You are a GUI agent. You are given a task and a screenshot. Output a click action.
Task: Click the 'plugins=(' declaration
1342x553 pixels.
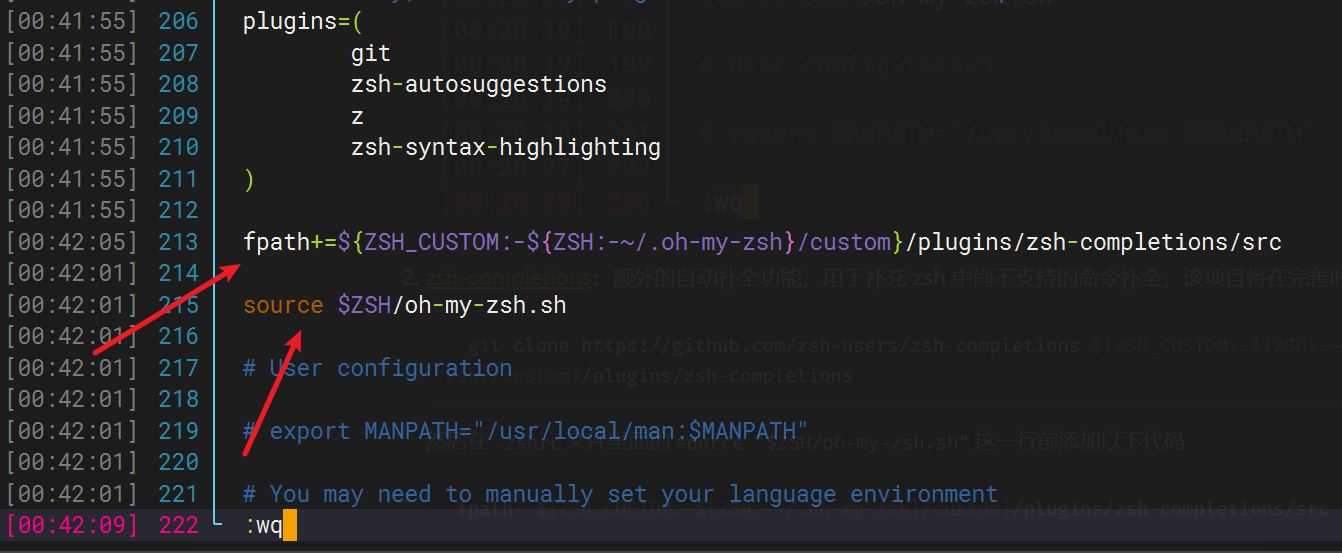point(290,21)
